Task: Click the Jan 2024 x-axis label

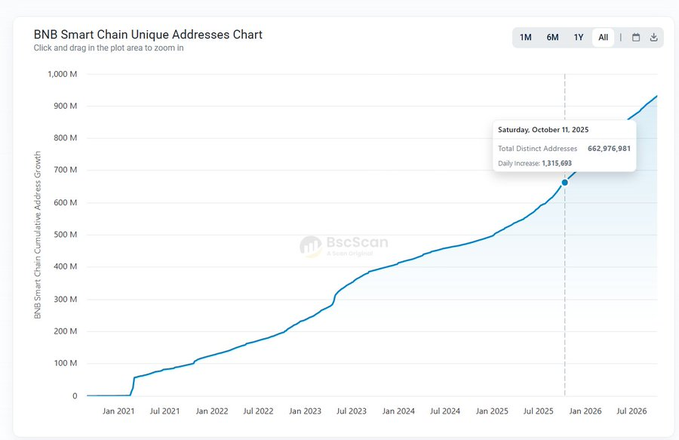Action: 398,411
